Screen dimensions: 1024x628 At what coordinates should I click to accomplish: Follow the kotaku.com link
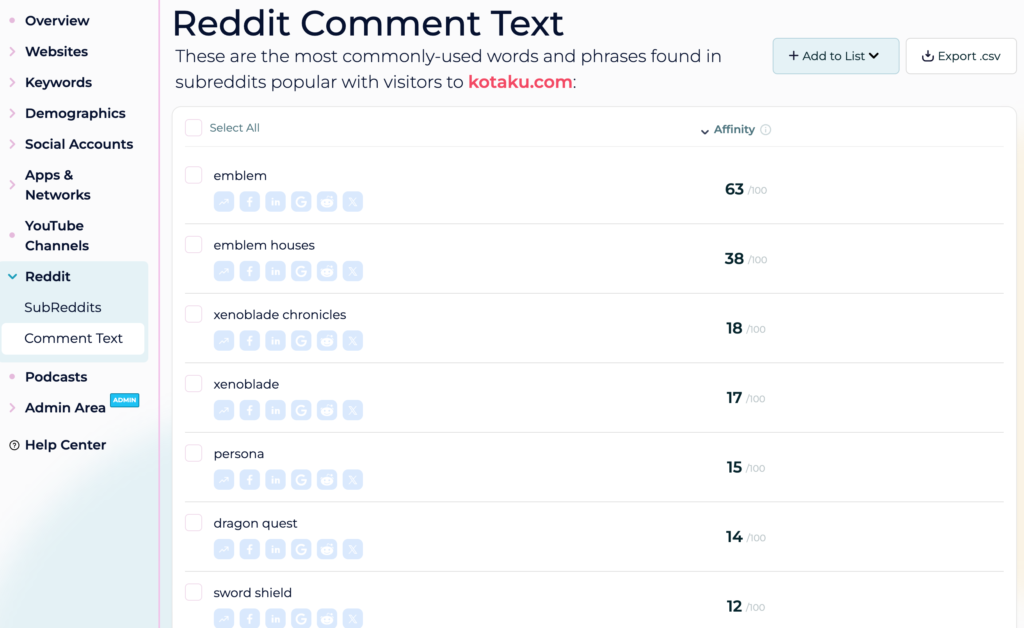tap(520, 82)
